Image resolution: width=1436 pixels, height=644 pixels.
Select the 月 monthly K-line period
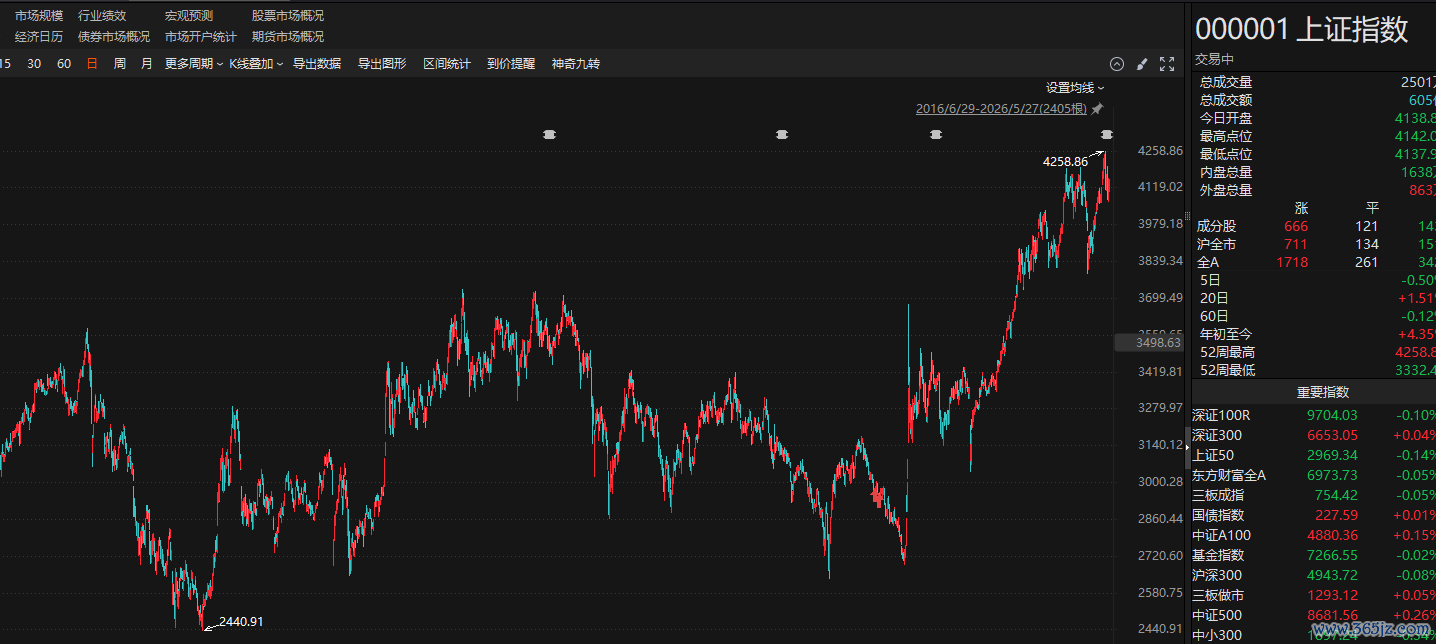pyautogui.click(x=147, y=64)
